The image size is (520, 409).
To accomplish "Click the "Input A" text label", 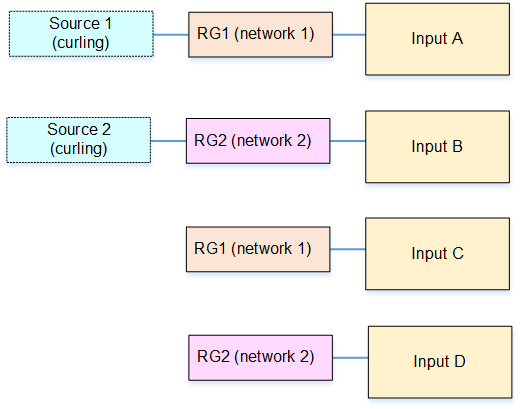I will 437,38.
